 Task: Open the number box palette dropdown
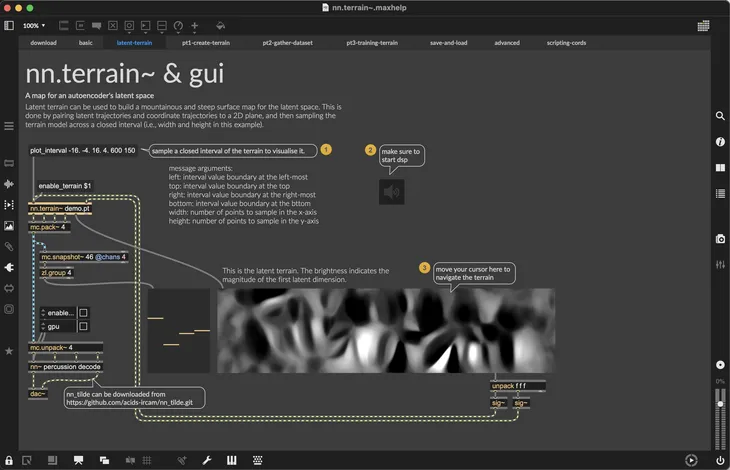(x=145, y=27)
